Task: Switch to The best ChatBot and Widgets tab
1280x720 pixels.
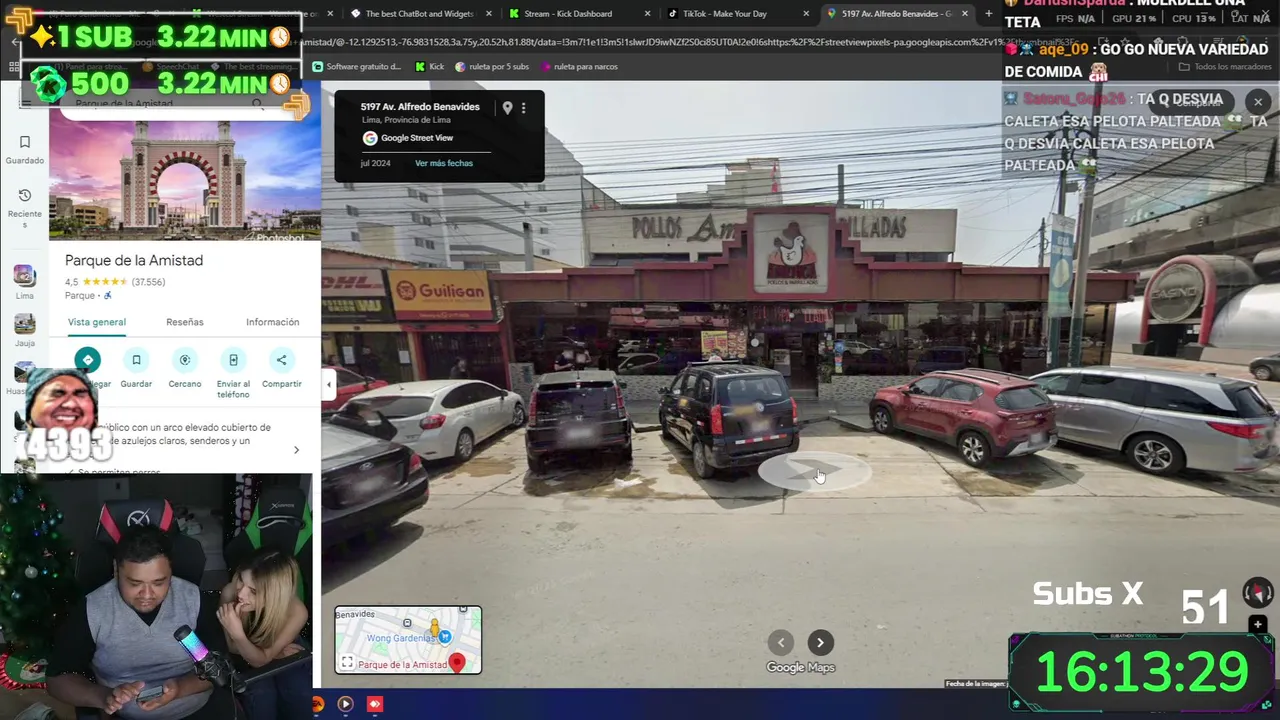Action: click(x=420, y=14)
